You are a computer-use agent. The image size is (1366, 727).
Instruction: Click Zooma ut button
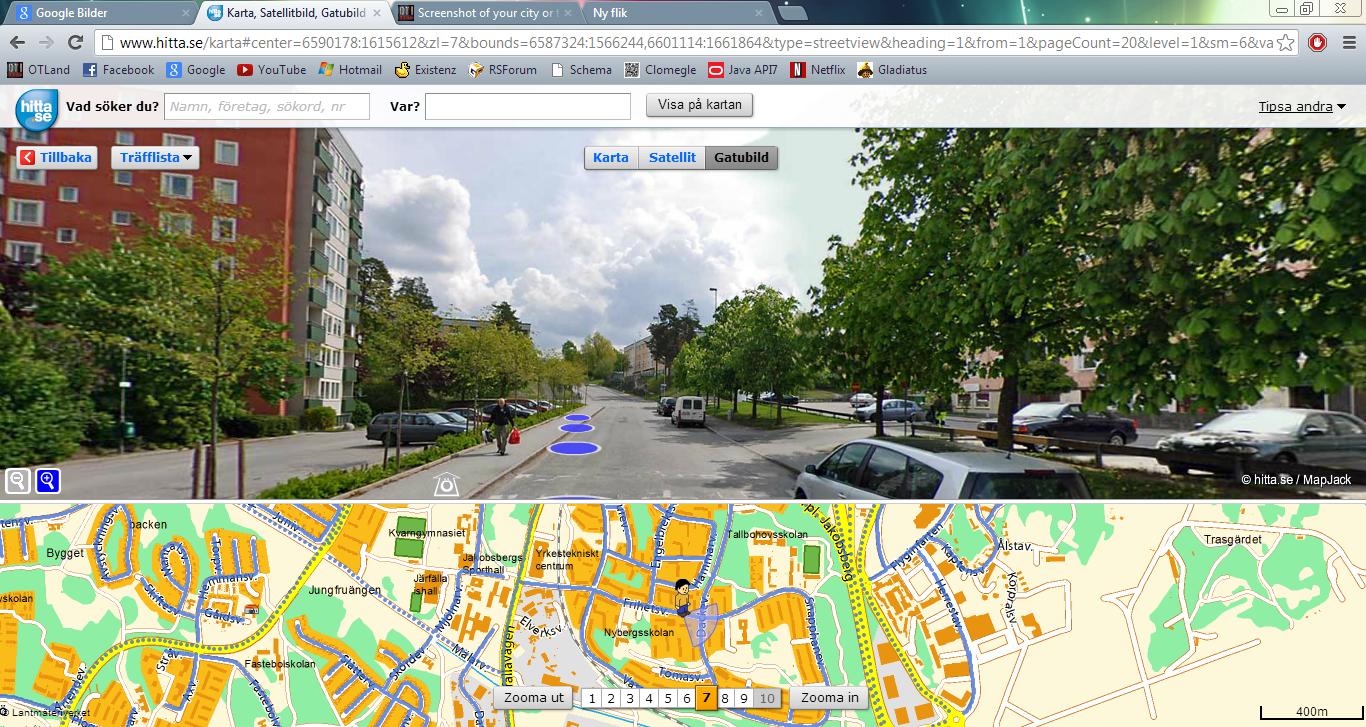point(534,698)
